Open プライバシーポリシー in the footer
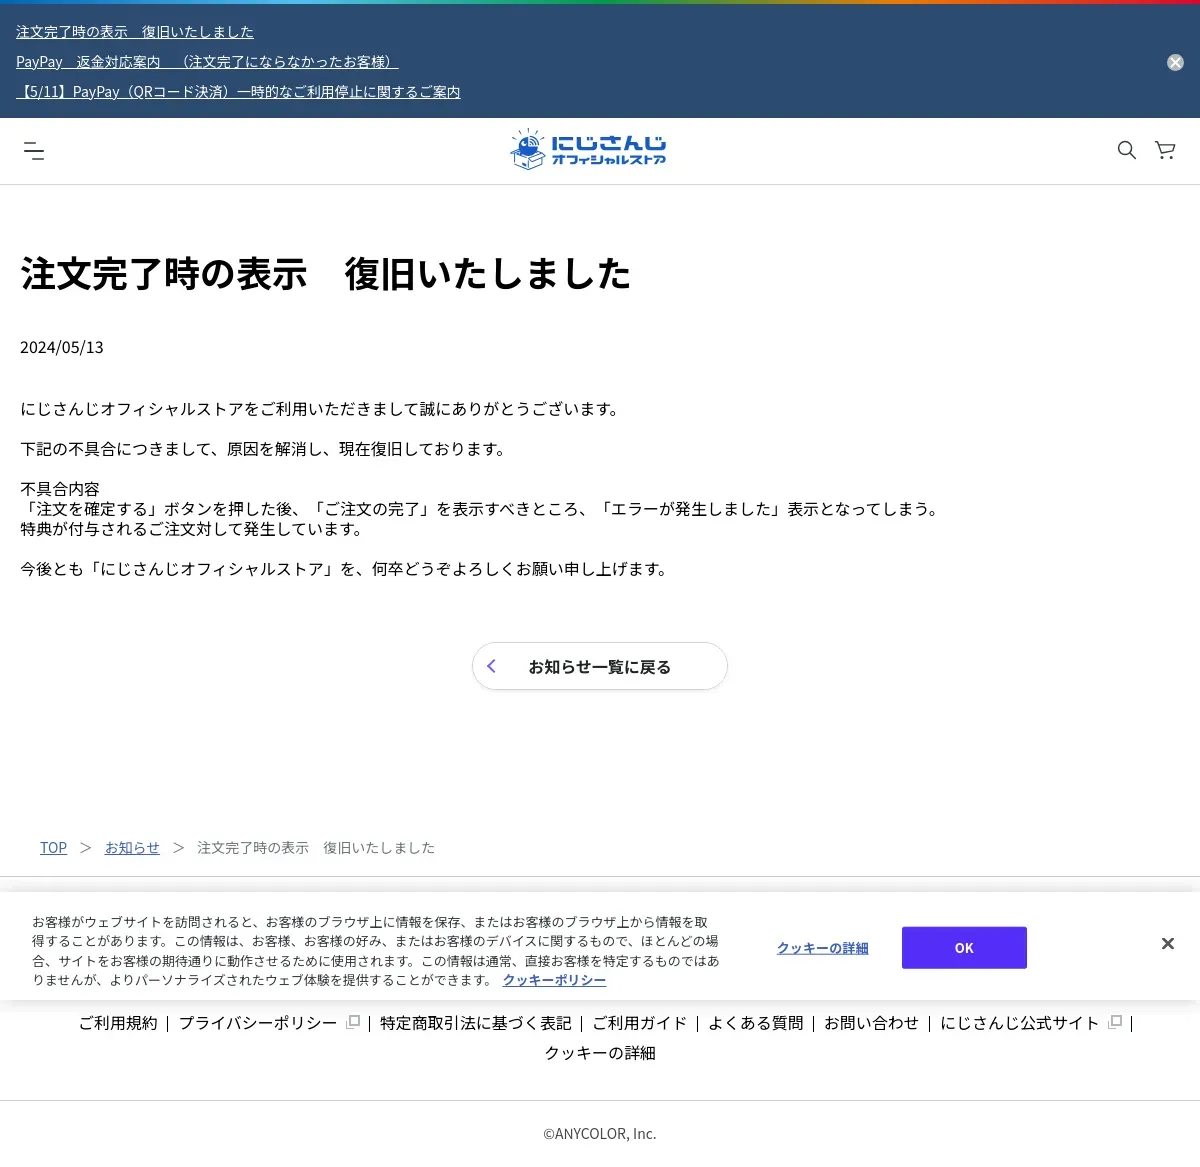1200x1167 pixels. point(258,1023)
